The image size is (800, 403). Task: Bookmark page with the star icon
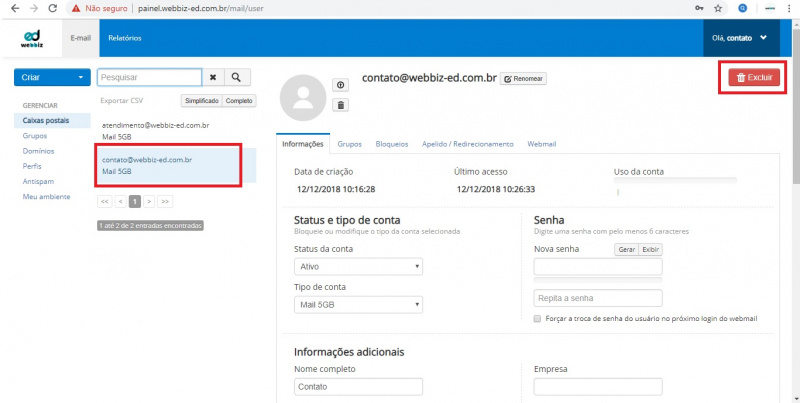click(x=718, y=8)
